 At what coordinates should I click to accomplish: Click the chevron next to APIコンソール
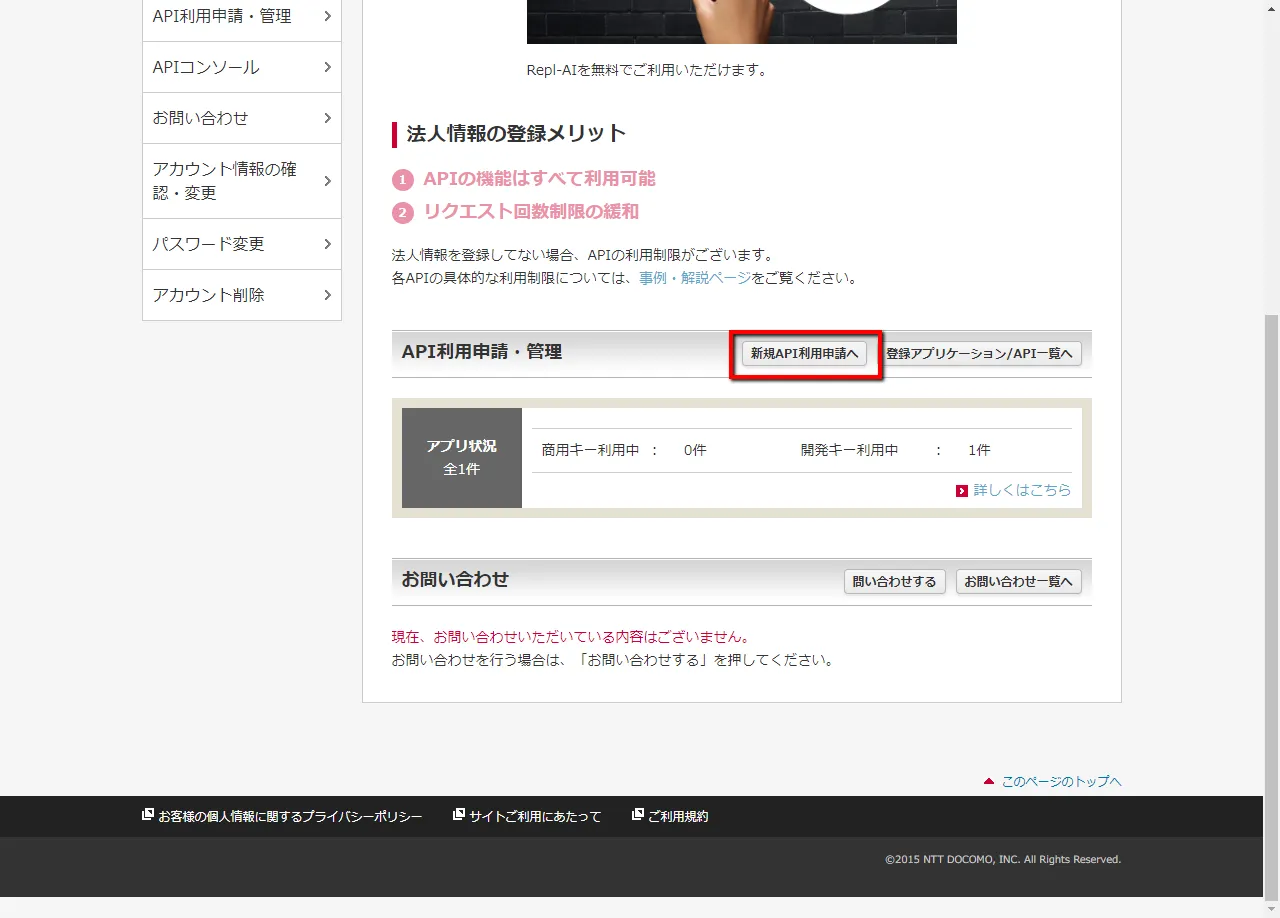(x=327, y=67)
